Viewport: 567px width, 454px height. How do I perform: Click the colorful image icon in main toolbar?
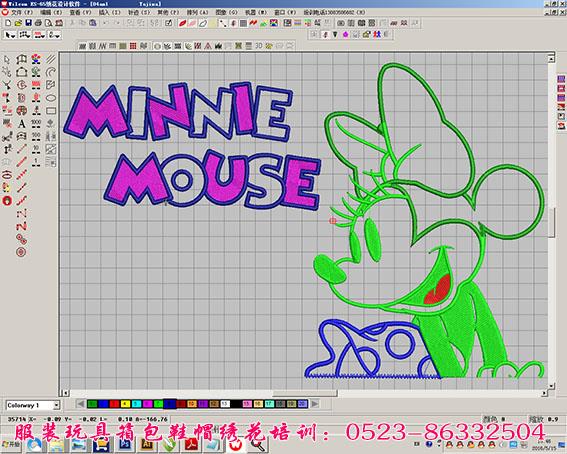point(274,23)
